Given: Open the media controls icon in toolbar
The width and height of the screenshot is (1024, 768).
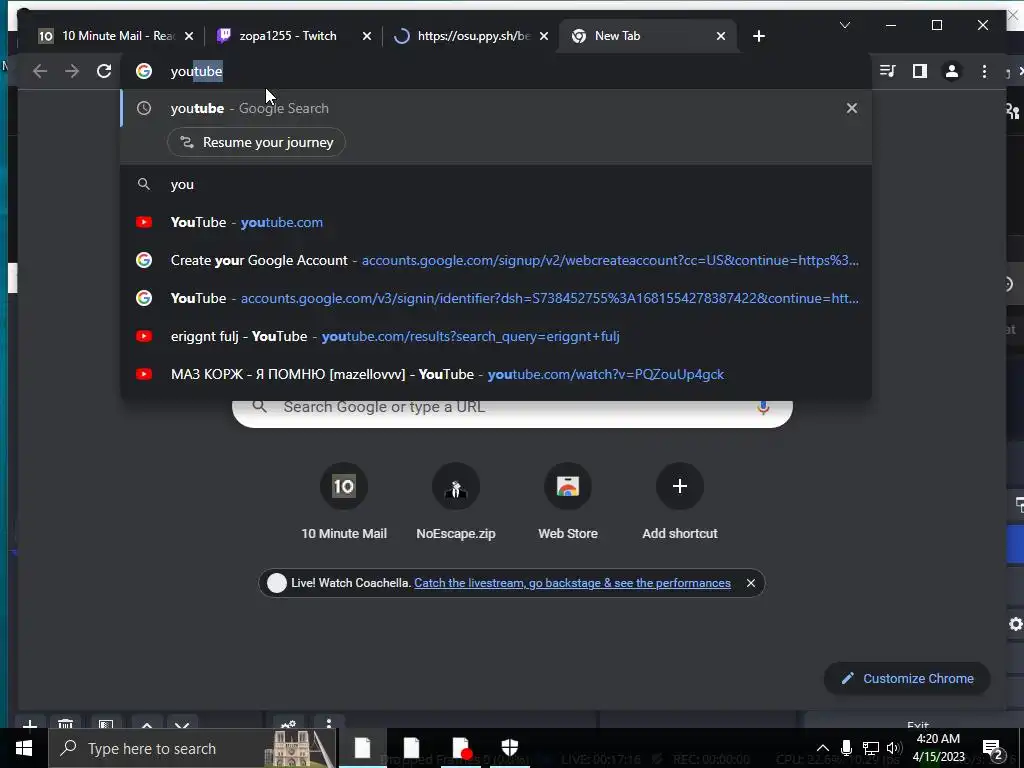Looking at the screenshot, I should click(x=888, y=71).
